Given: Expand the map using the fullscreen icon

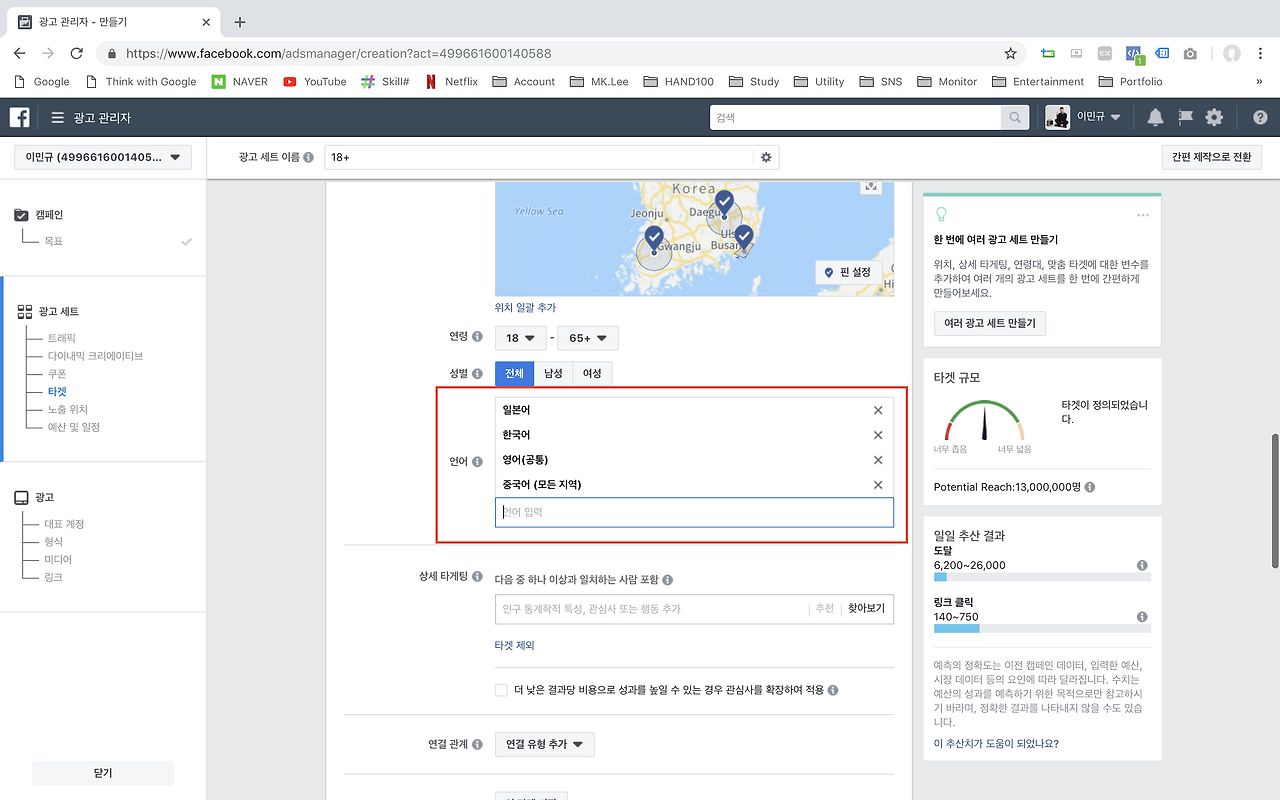Looking at the screenshot, I should tap(870, 186).
